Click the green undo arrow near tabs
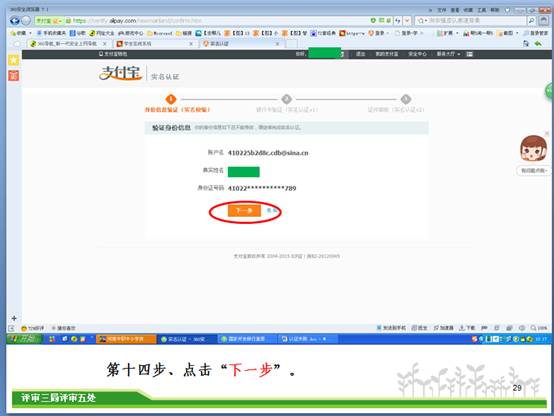 pos(538,43)
